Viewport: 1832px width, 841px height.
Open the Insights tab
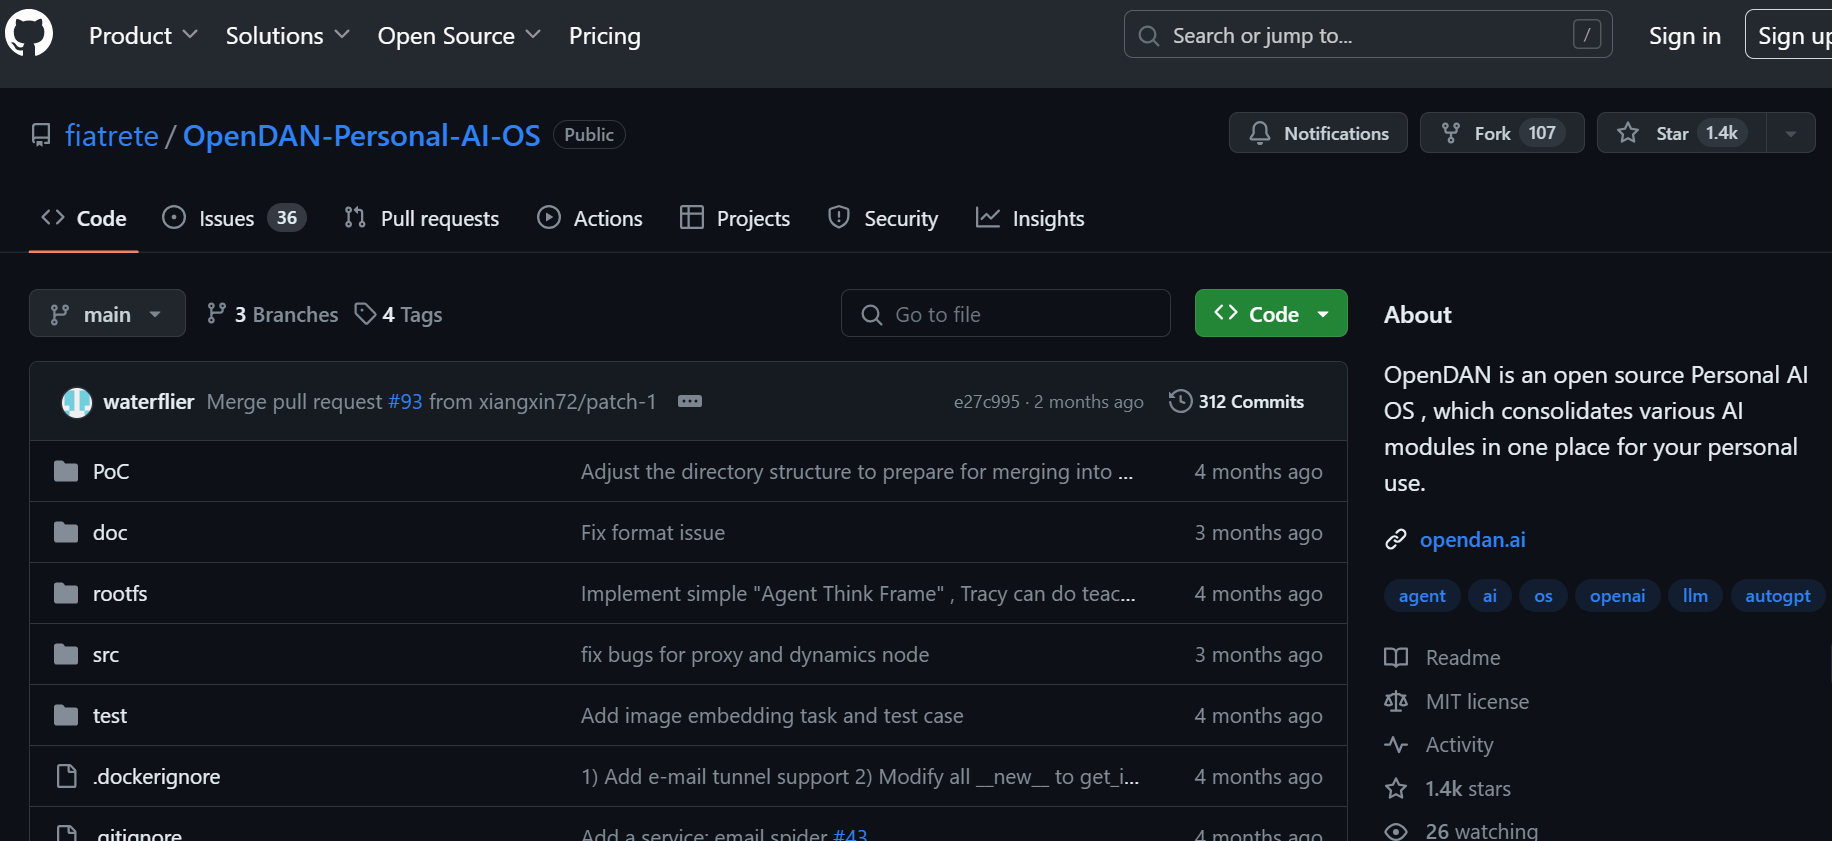point(1030,218)
